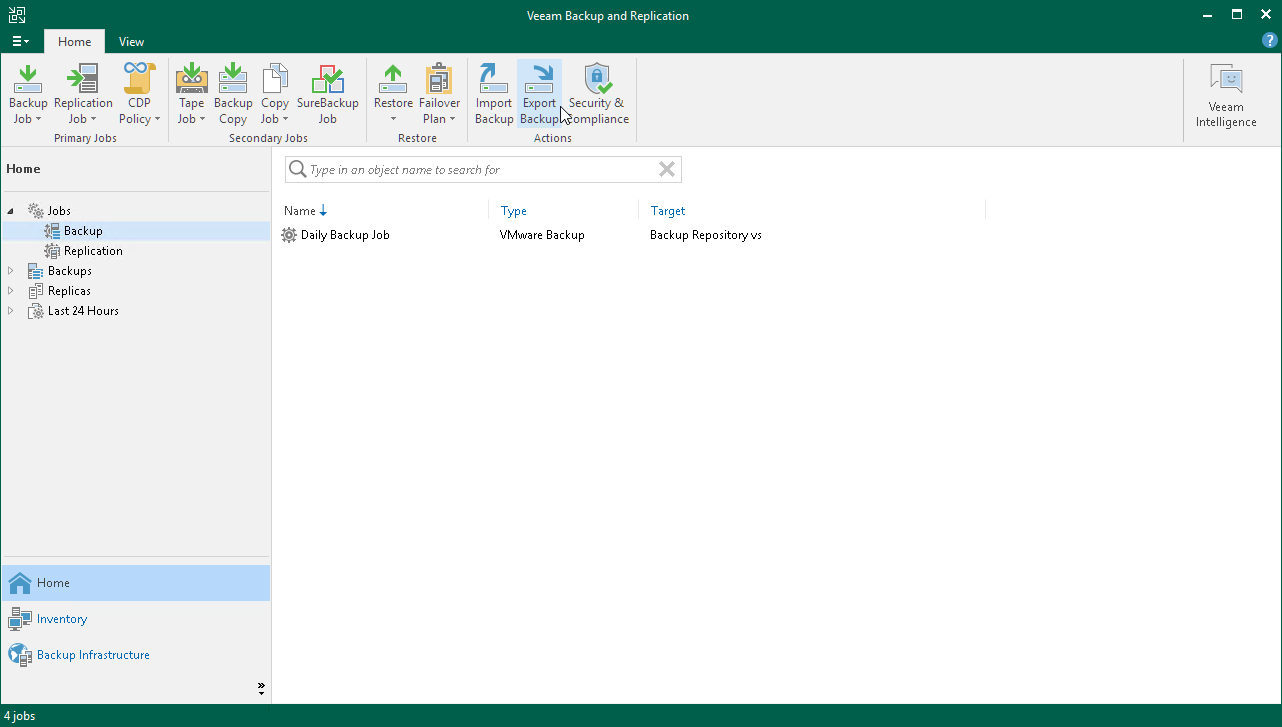This screenshot has width=1282, height=727.
Task: Maximize the Veeam window
Action: coord(1237,14)
